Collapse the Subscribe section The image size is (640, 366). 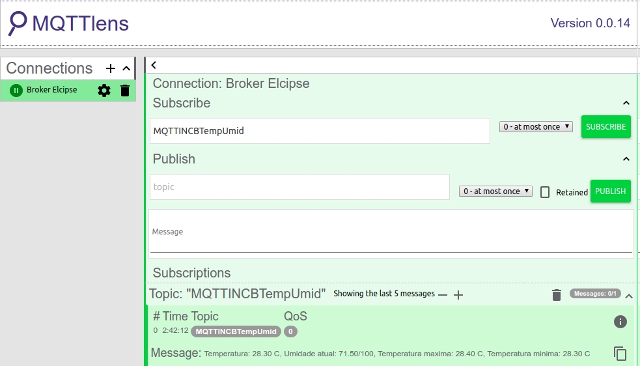(x=626, y=103)
